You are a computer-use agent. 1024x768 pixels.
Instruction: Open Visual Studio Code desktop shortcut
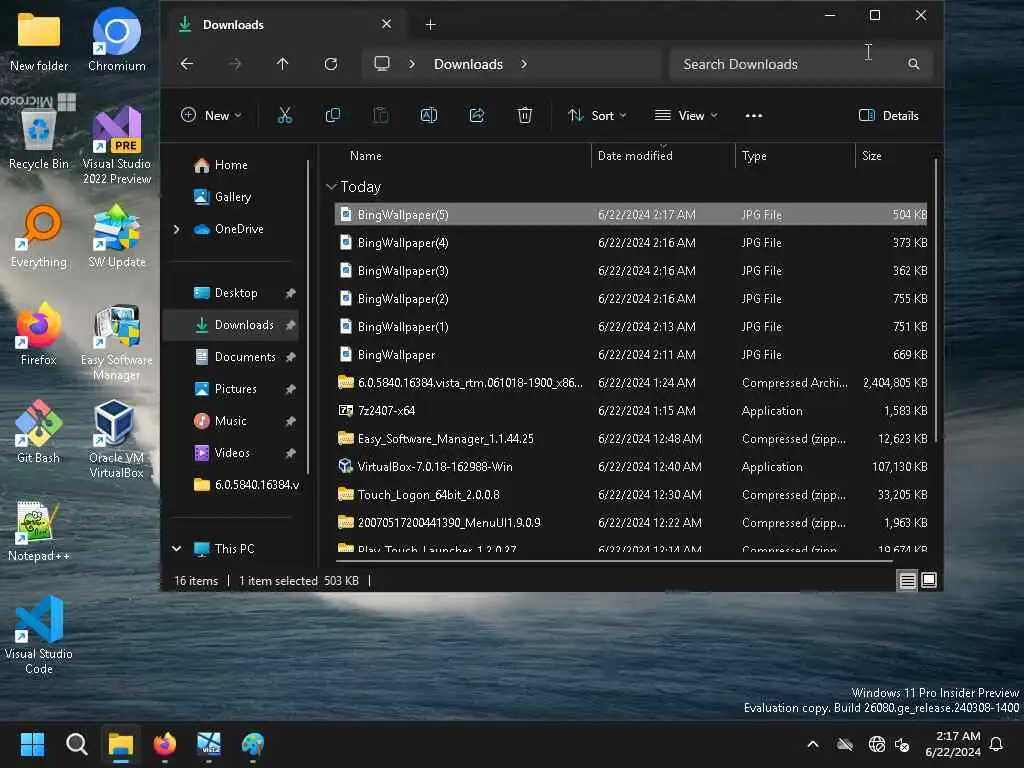pyautogui.click(x=39, y=635)
